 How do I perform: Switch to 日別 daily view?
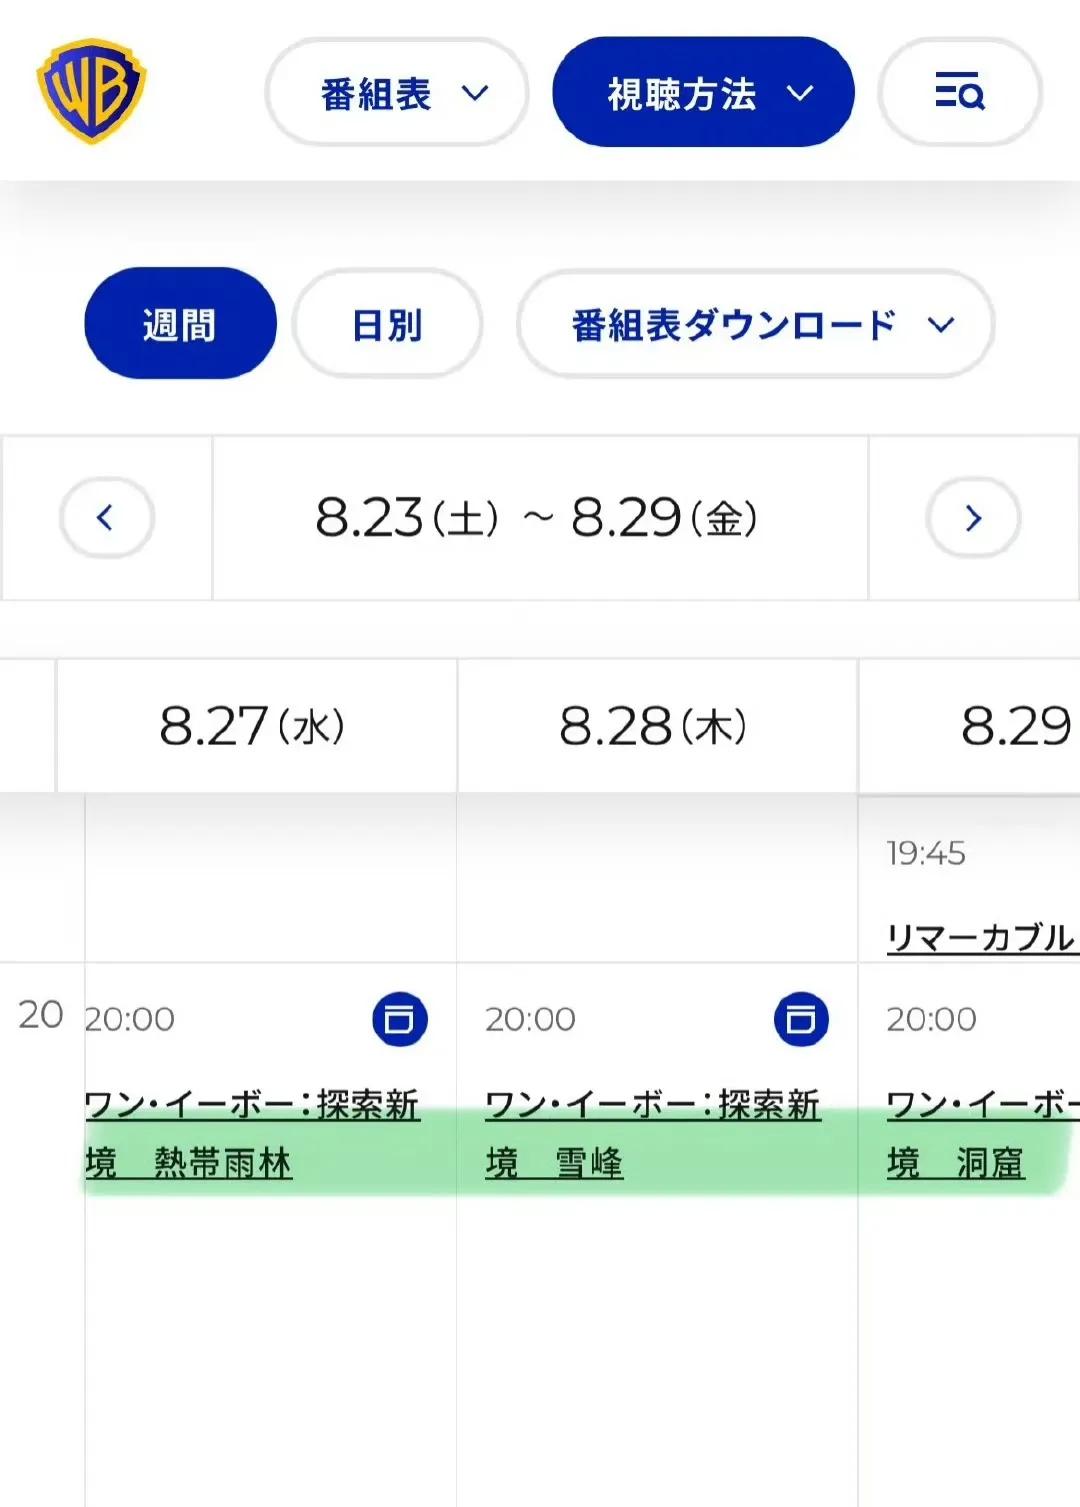387,324
